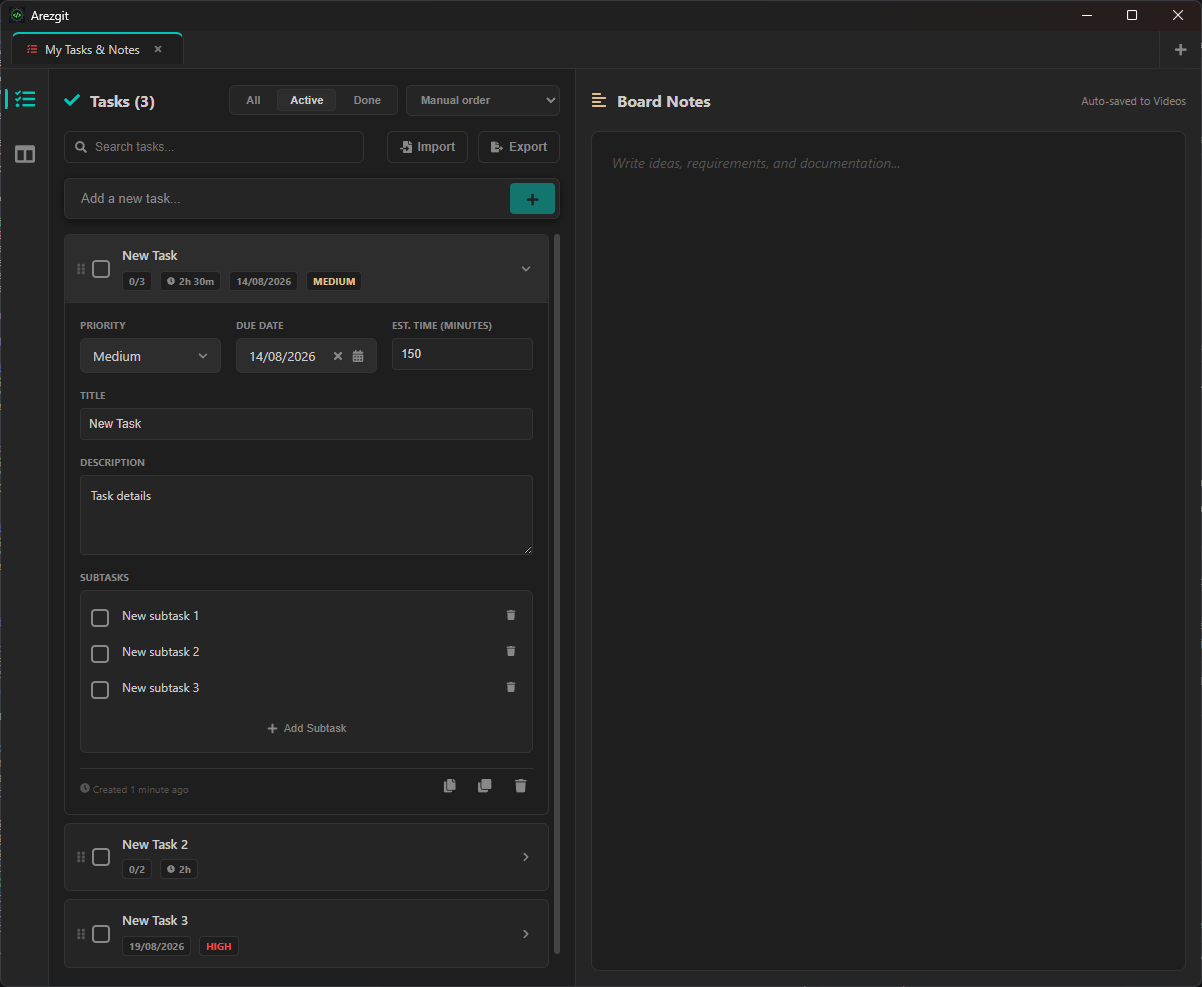The image size is (1202, 987).
Task: Mark New Task as complete
Action: point(101,269)
